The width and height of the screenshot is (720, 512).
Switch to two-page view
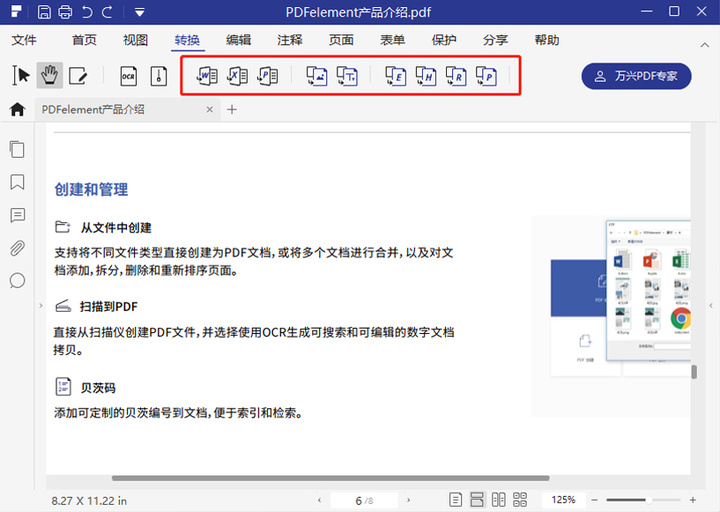pos(499,500)
